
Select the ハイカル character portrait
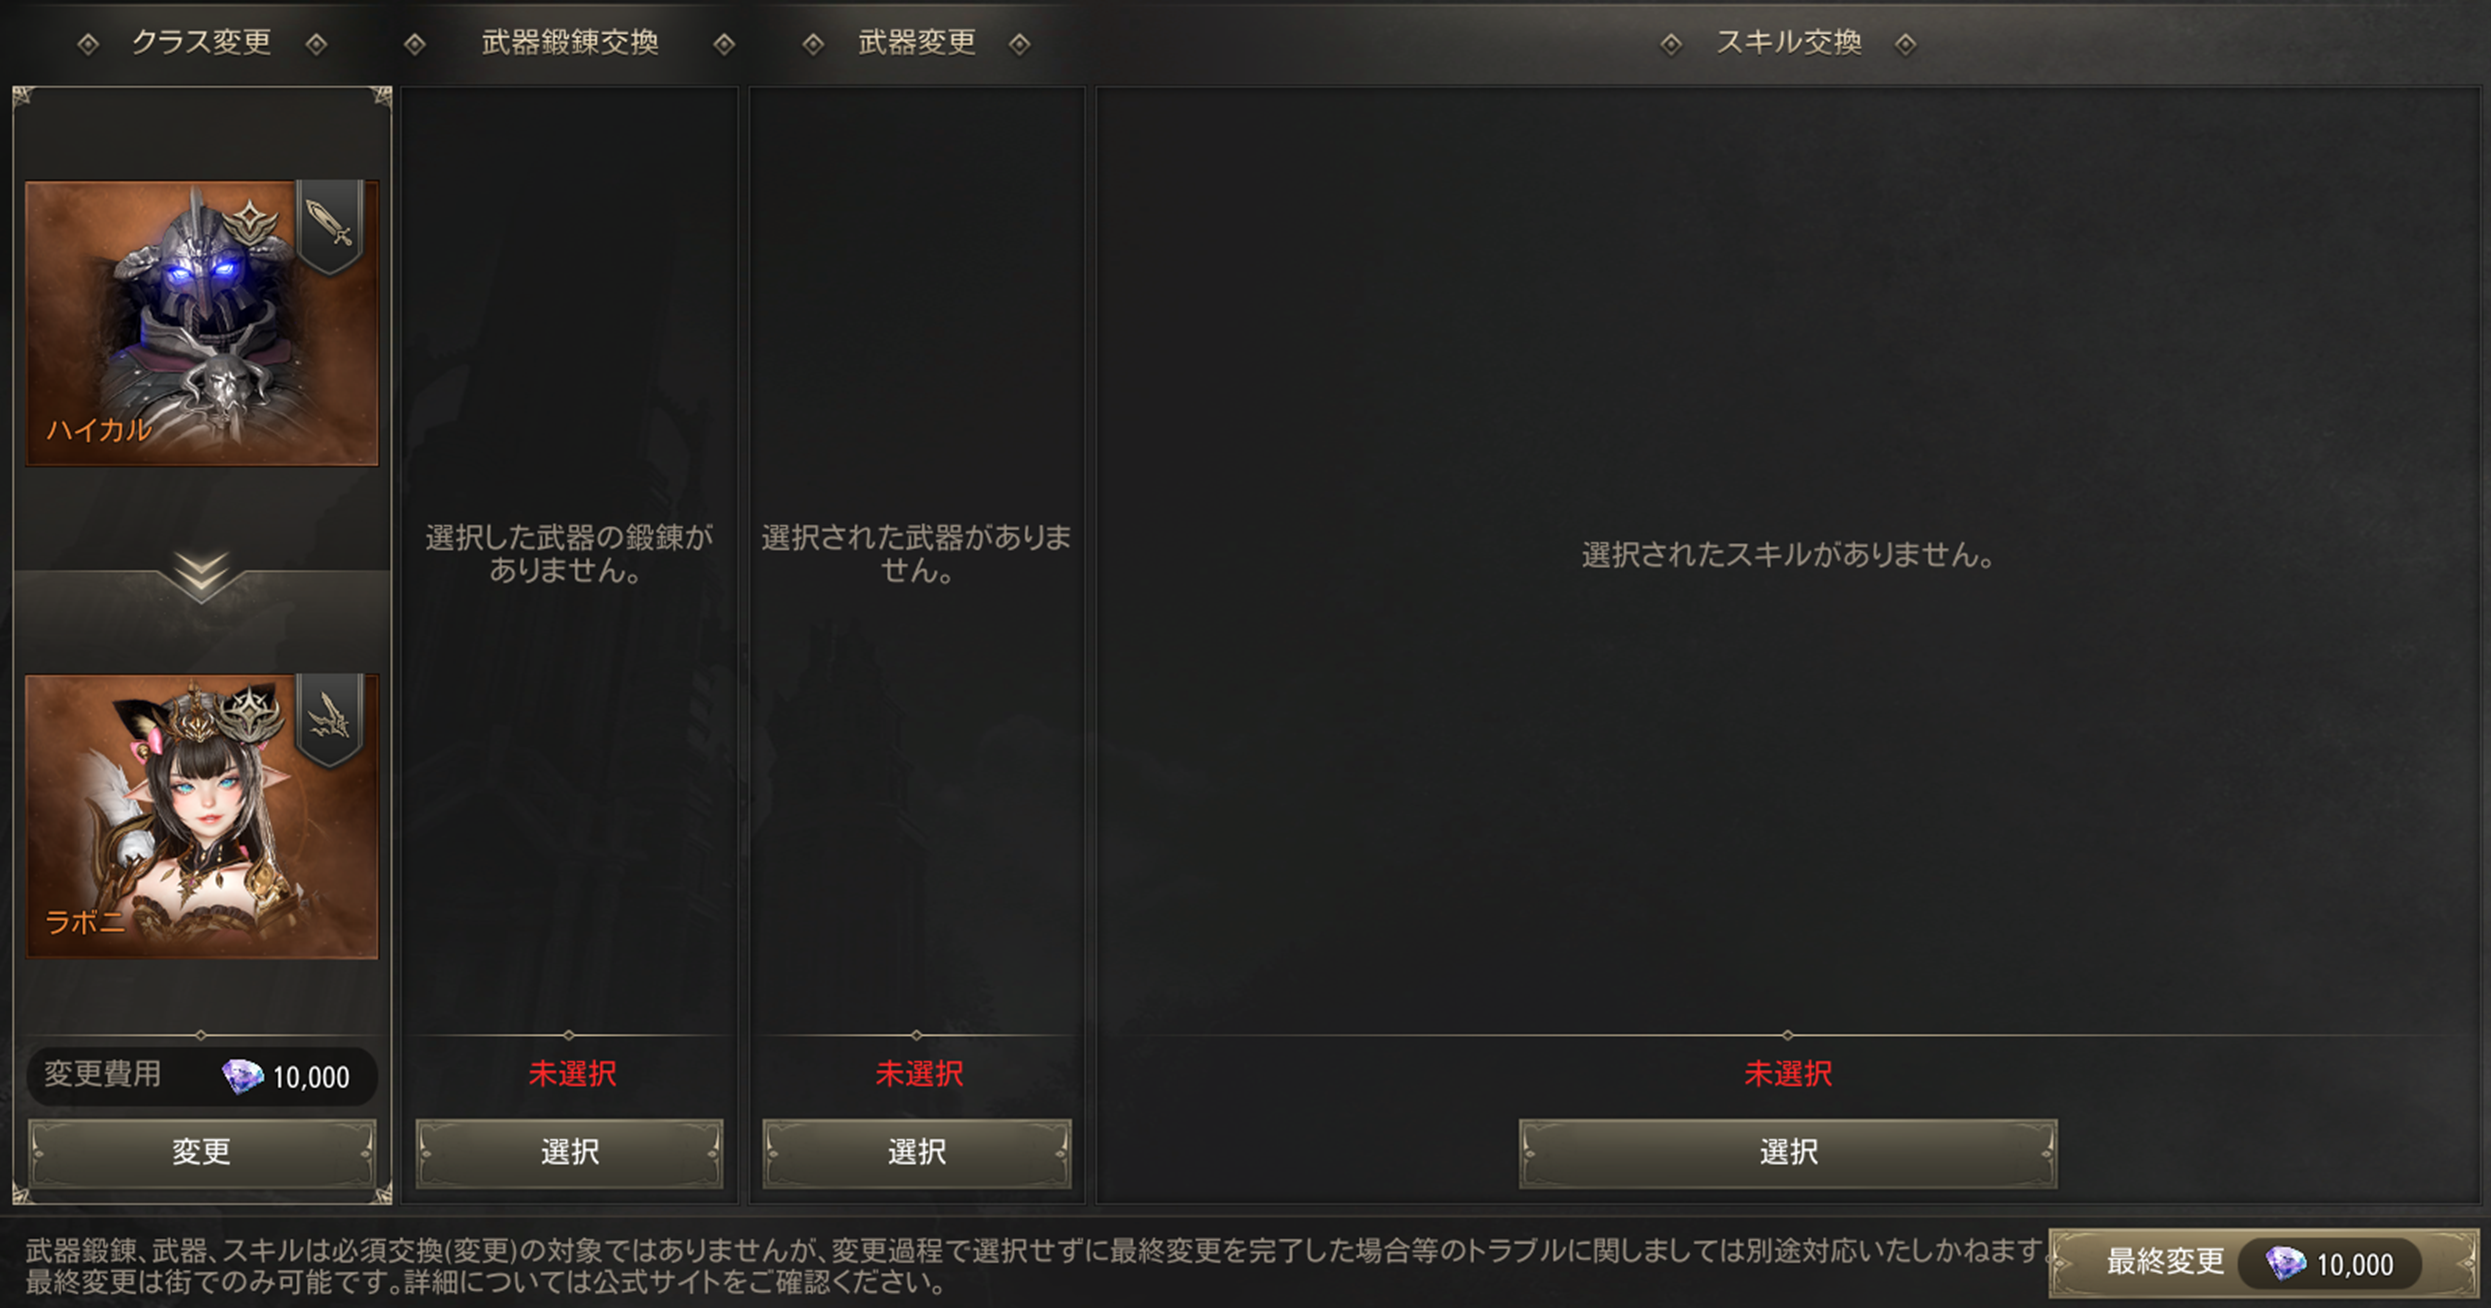pos(202,323)
